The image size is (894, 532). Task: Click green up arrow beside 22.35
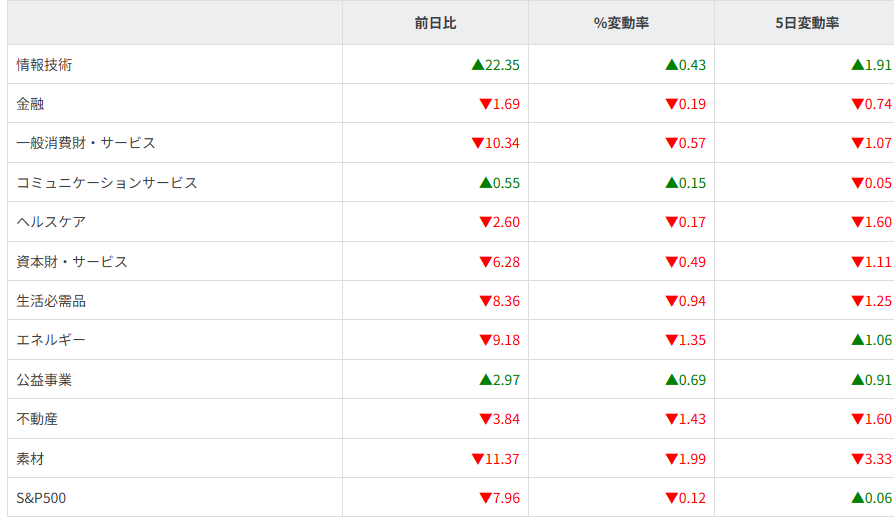[477, 65]
